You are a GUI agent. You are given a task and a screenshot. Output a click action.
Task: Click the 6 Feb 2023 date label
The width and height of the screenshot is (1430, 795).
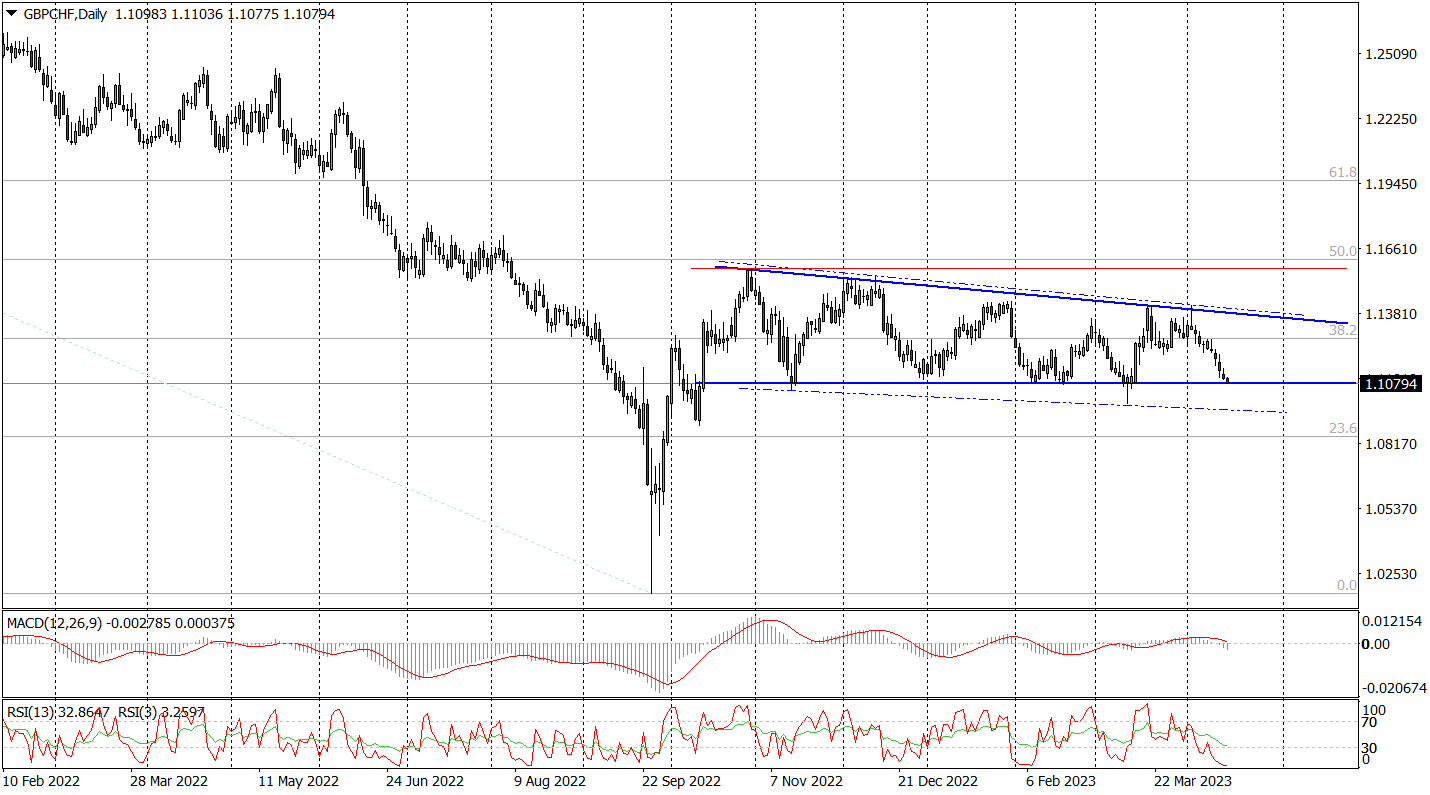point(1062,780)
